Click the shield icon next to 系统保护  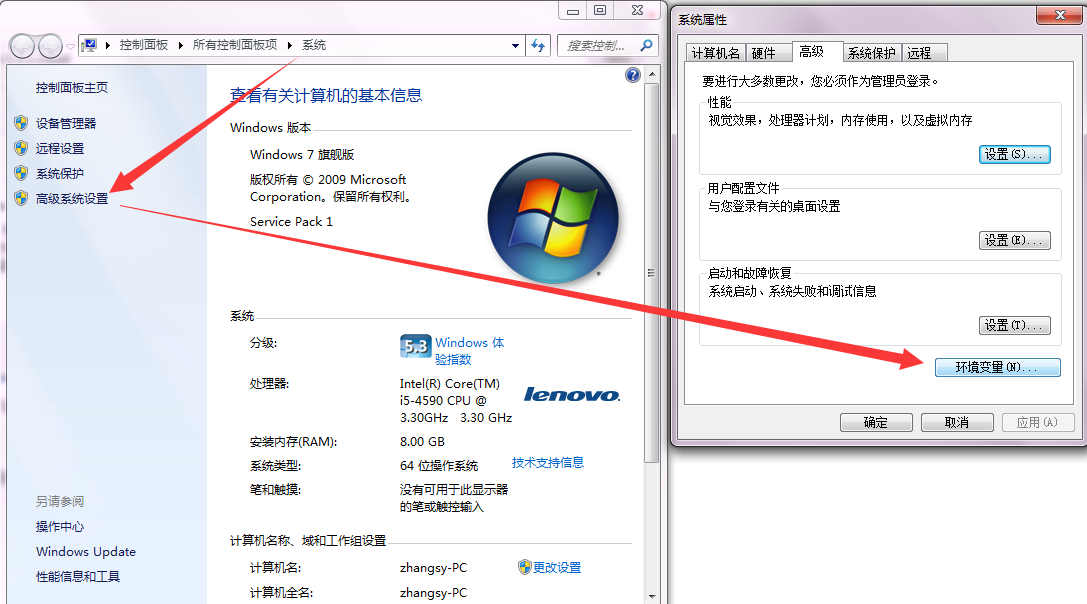[x=21, y=173]
